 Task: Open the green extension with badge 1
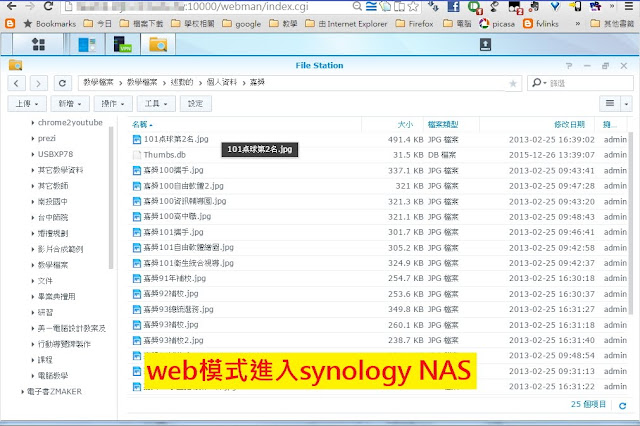click(474, 7)
